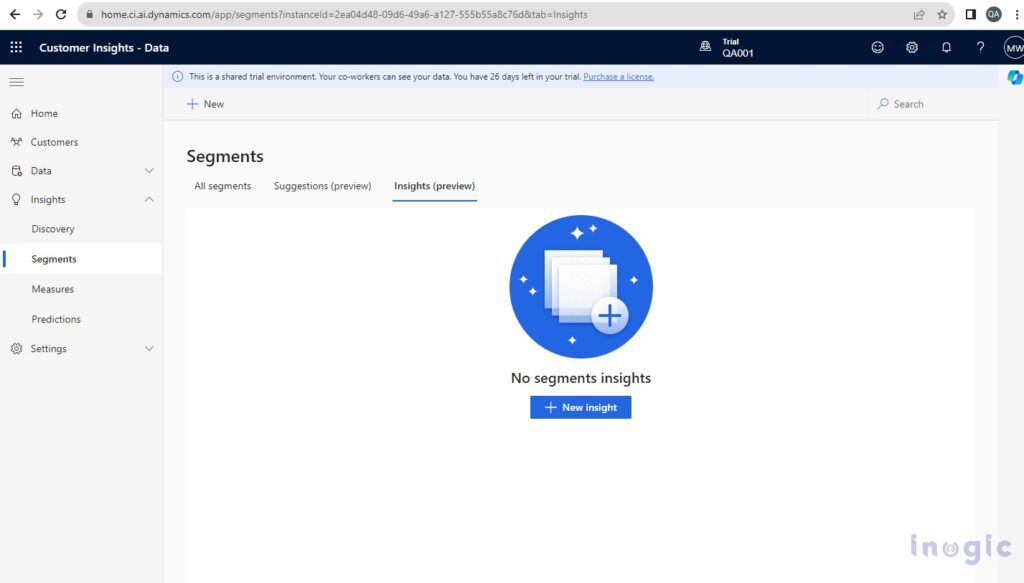Open the settings gear in the header

pyautogui.click(x=912, y=47)
